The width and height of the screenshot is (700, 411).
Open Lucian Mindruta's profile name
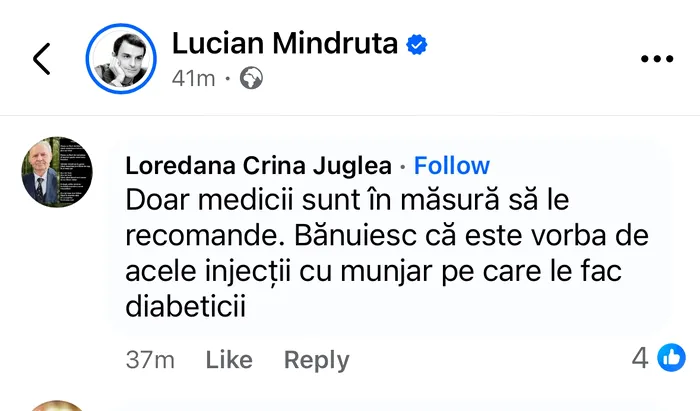[284, 44]
